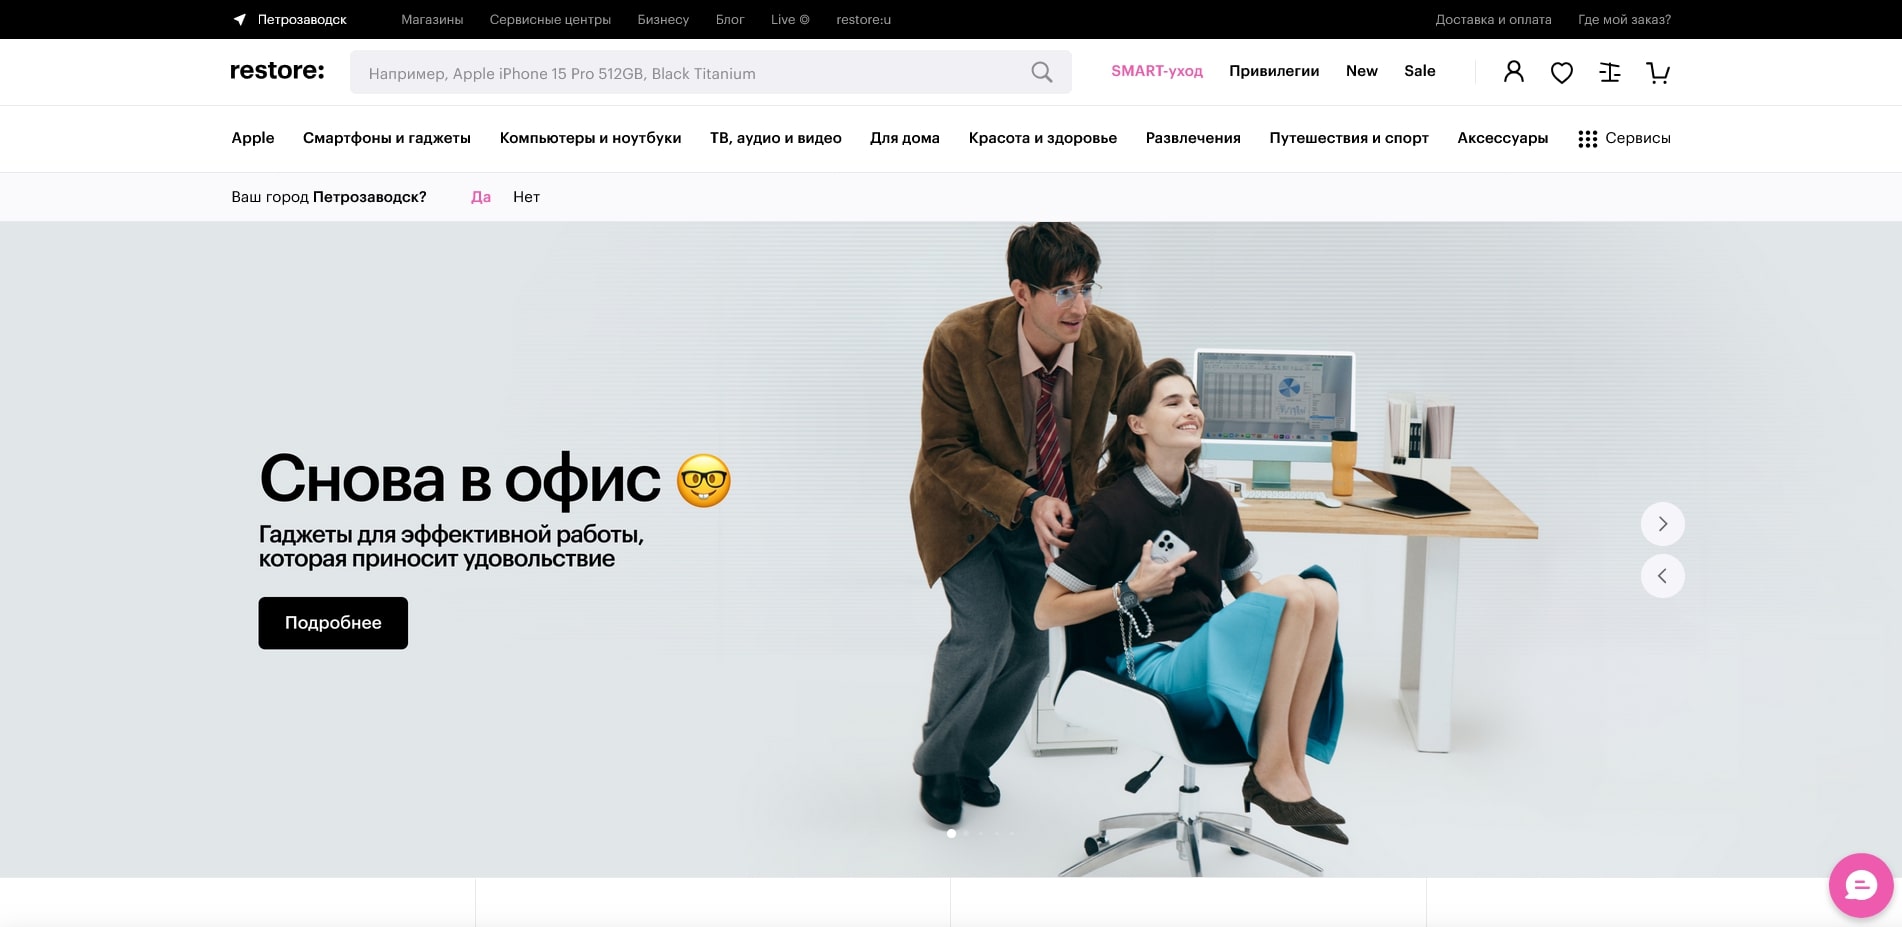Click into the product search field
Image resolution: width=1902 pixels, height=927 pixels.
click(690, 73)
